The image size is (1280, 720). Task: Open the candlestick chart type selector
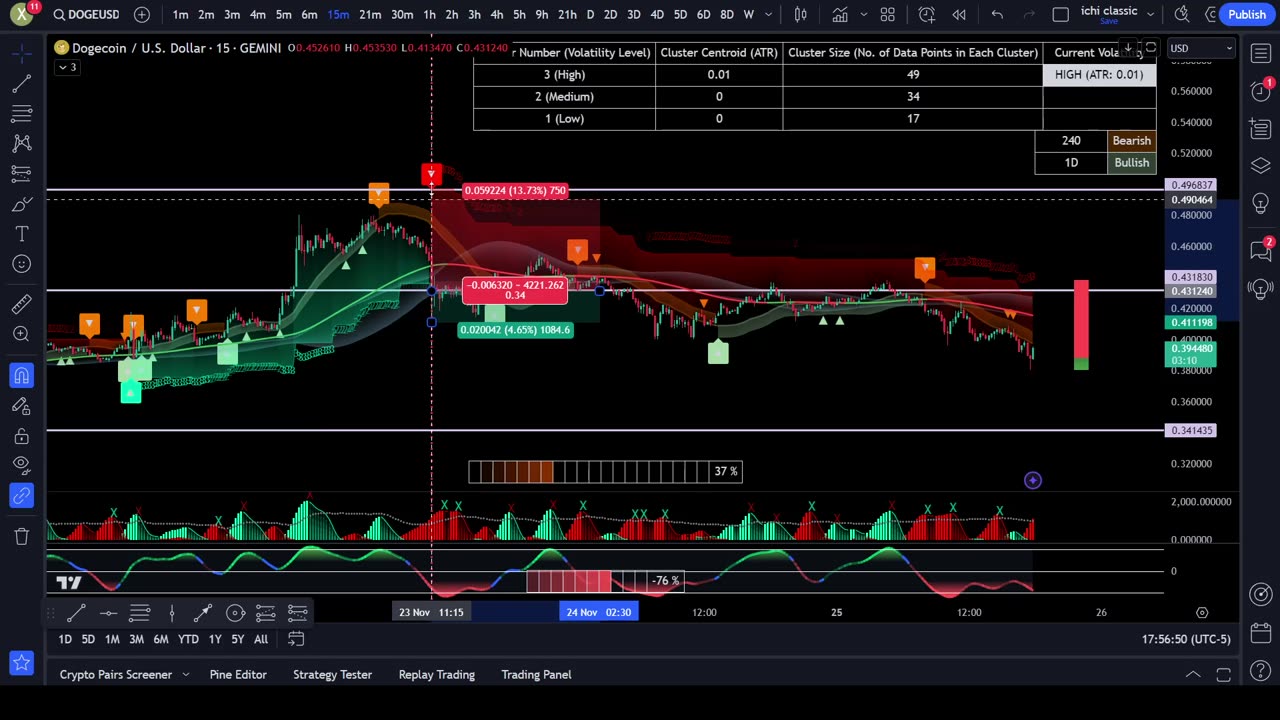tap(801, 14)
